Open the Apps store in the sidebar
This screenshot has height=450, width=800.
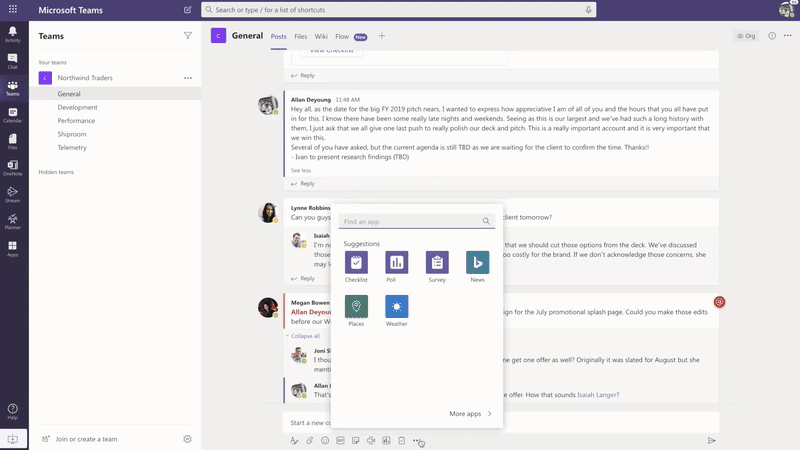point(13,249)
